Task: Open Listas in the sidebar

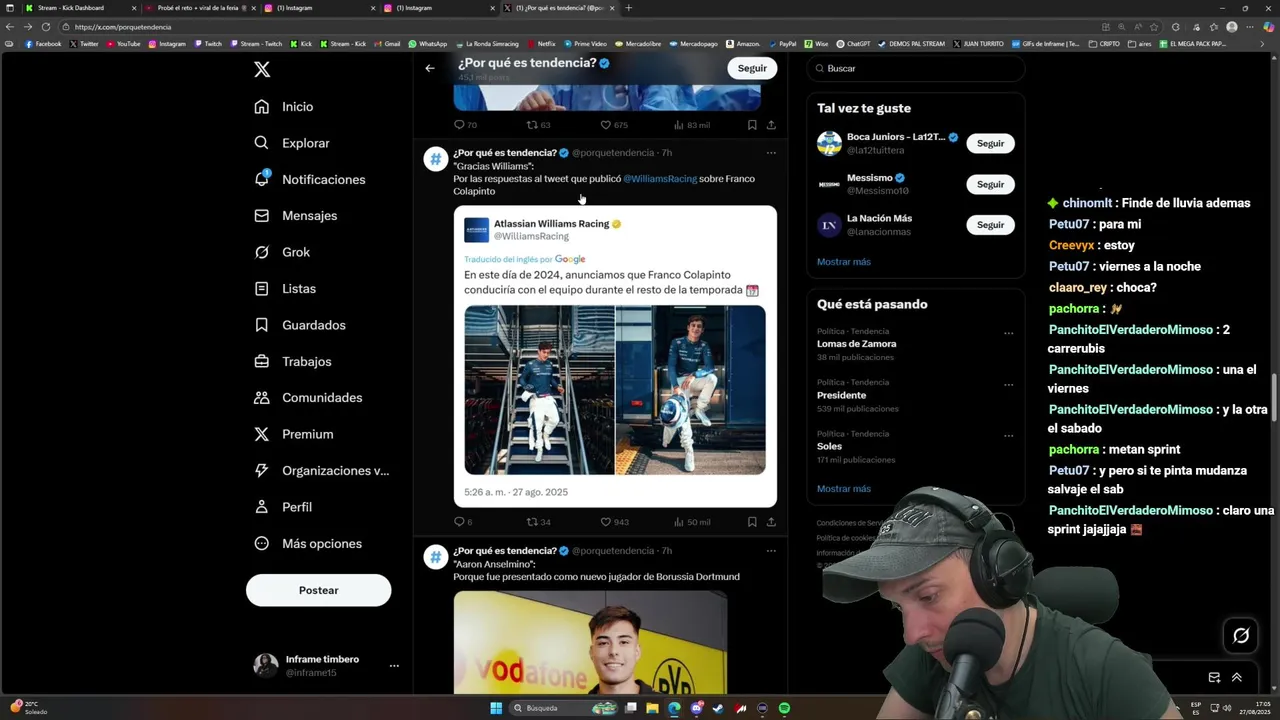Action: [x=285, y=289]
